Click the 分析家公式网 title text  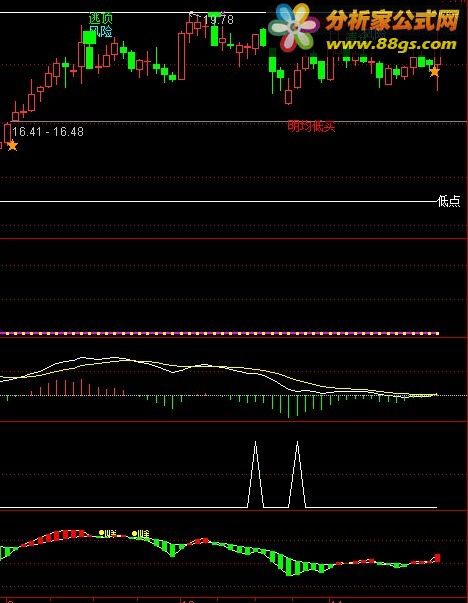392,20
